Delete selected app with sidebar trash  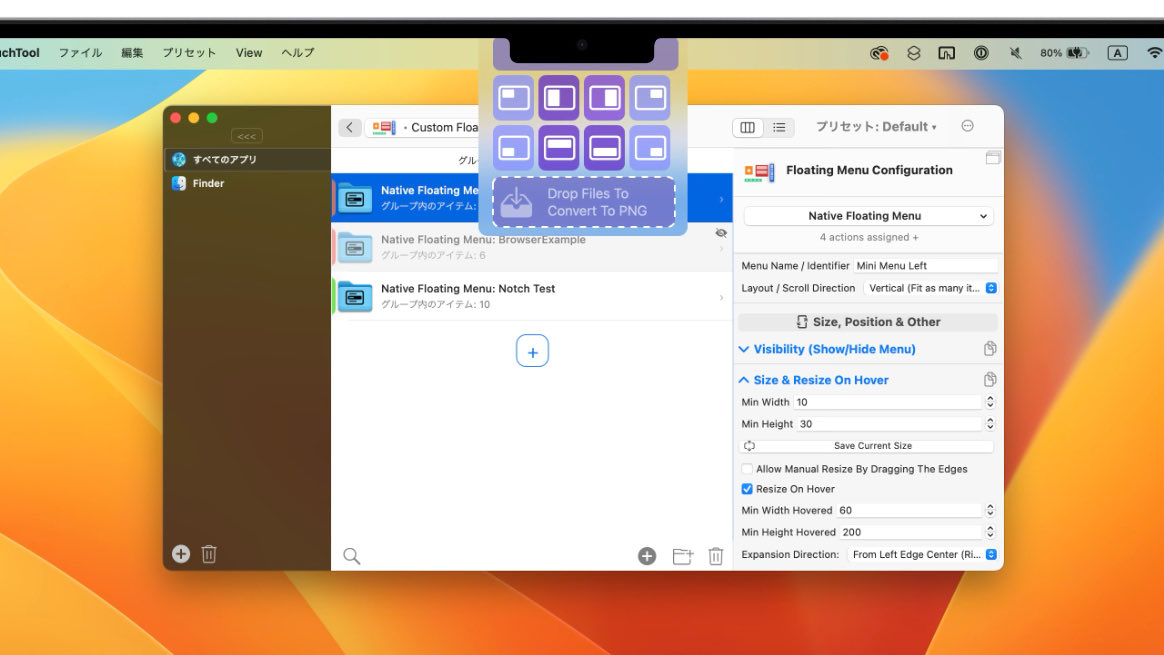click(x=209, y=554)
